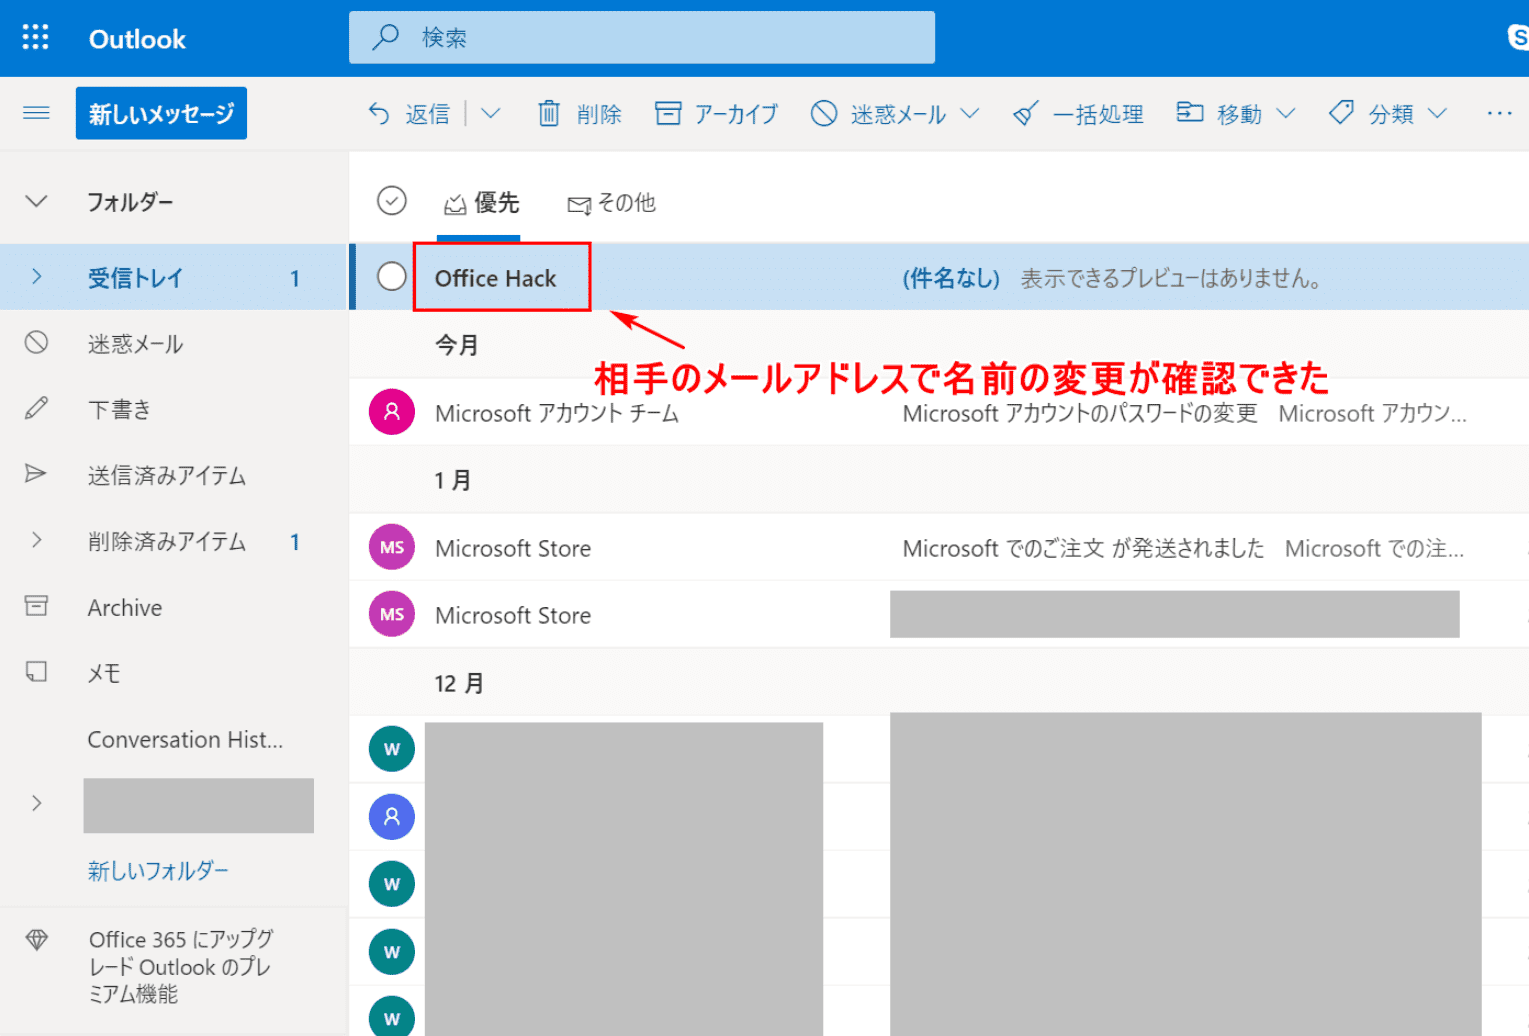Click the アーカイブ archive button
Screen dimensions: 1529x1036
[x=716, y=114]
